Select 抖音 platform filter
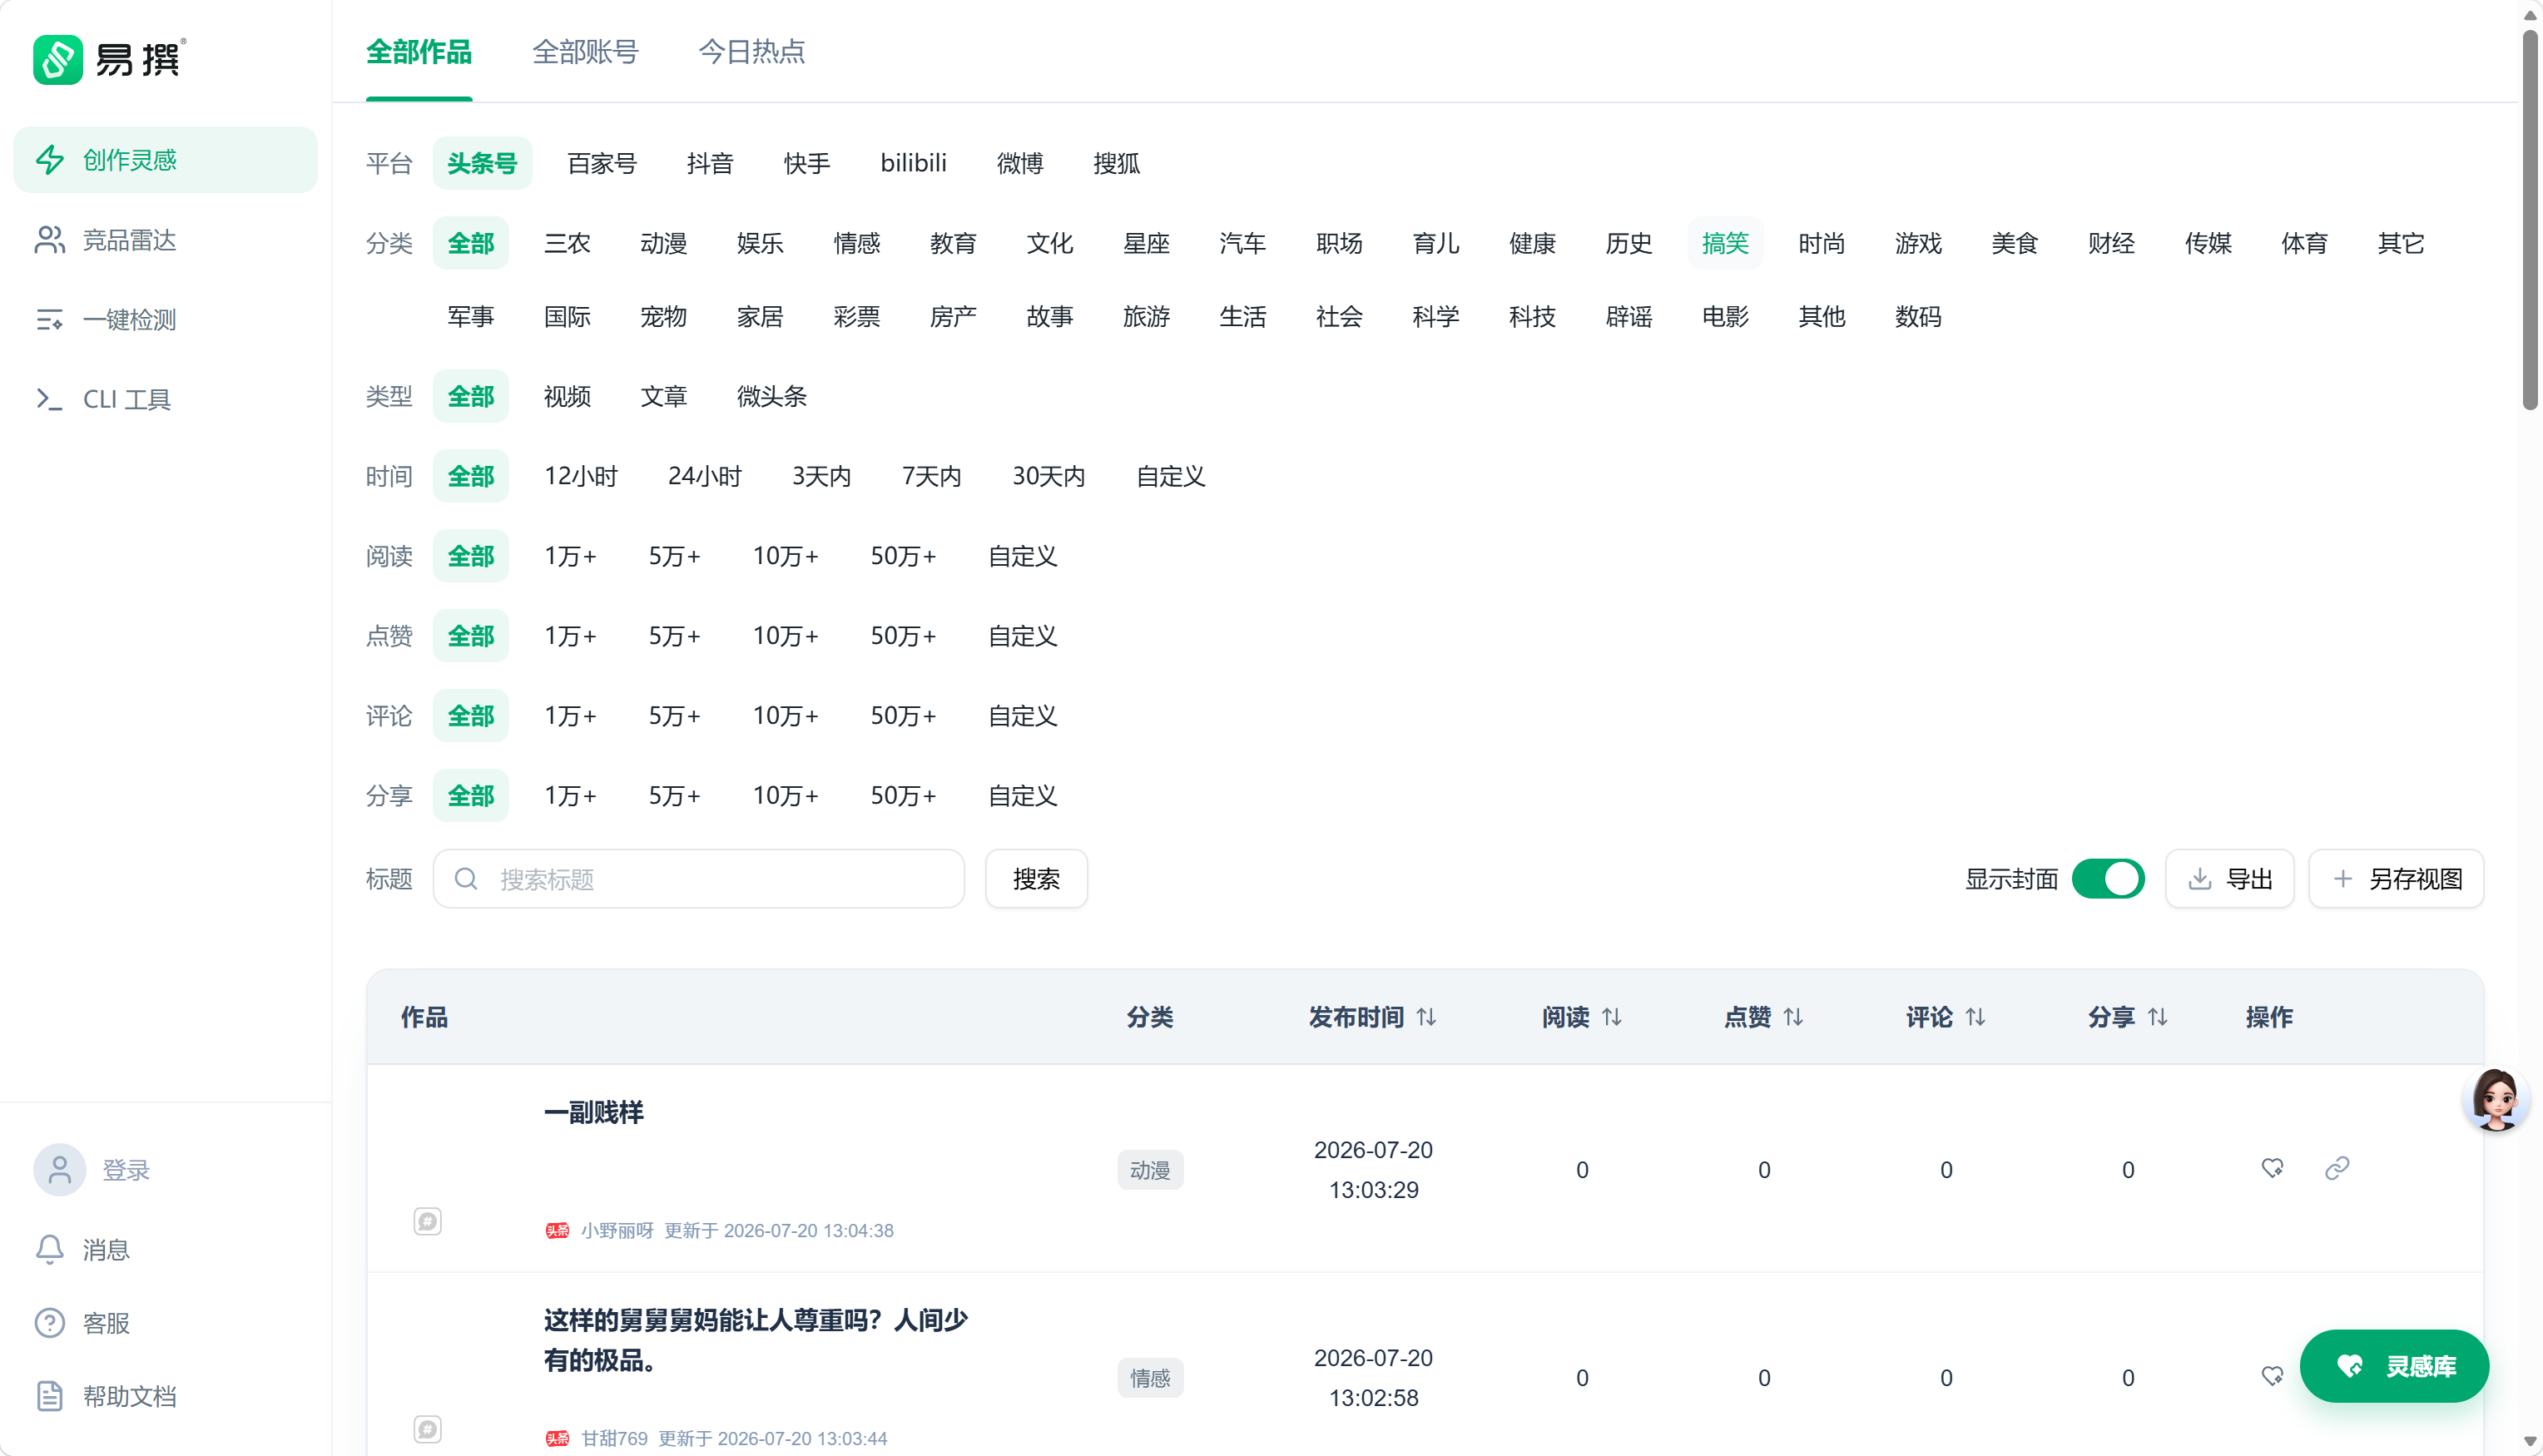Viewport: 2543px width, 1456px height. (x=710, y=163)
